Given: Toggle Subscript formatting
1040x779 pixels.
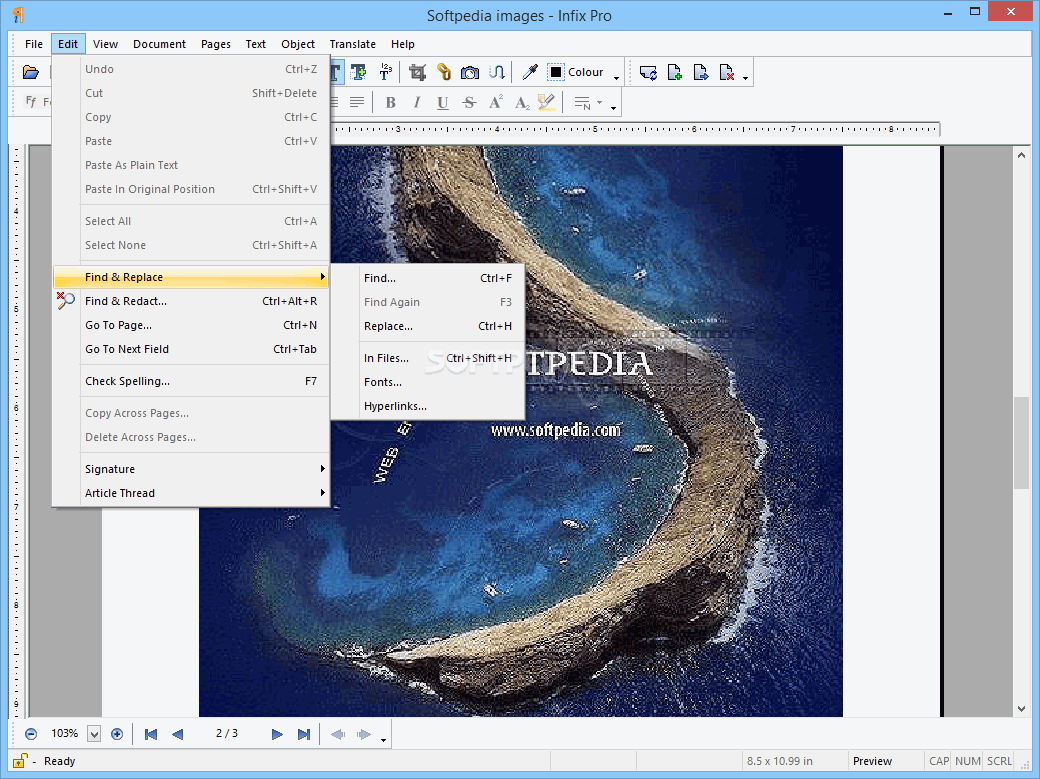Looking at the screenshot, I should tap(522, 103).
